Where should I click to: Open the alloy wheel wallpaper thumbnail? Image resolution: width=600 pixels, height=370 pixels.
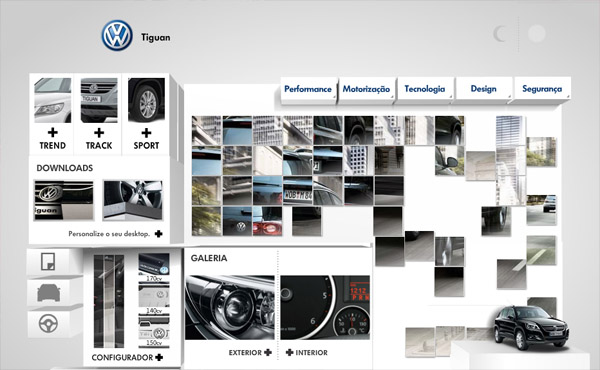(133, 200)
